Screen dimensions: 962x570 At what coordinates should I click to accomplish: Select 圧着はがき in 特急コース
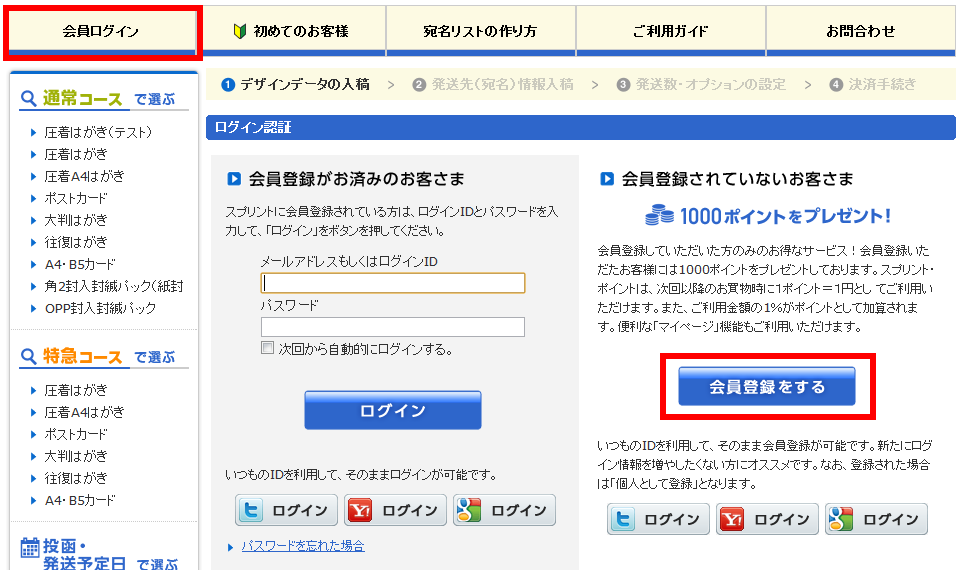(x=75, y=390)
